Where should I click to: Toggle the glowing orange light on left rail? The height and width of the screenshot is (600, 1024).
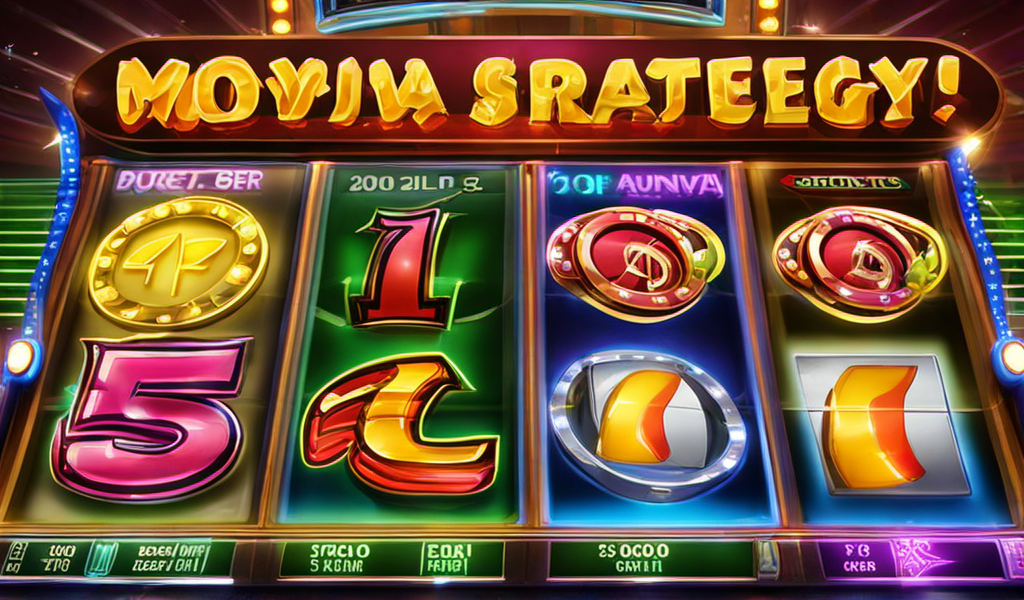point(20,357)
